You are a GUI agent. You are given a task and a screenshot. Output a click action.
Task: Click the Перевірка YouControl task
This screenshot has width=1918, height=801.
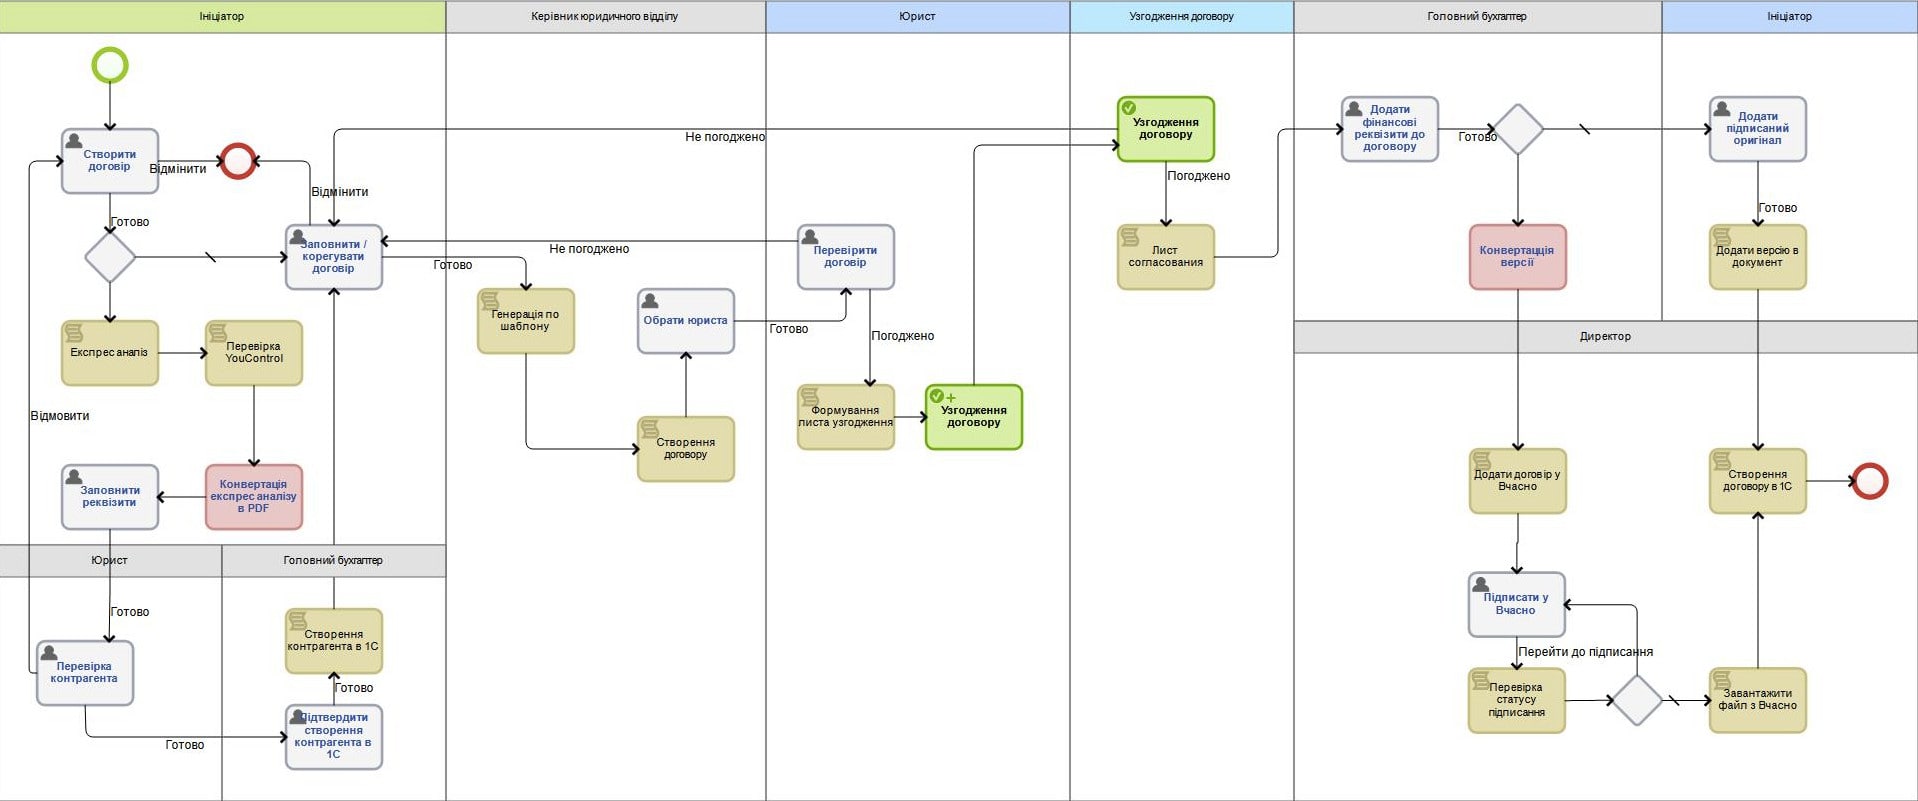(x=254, y=353)
